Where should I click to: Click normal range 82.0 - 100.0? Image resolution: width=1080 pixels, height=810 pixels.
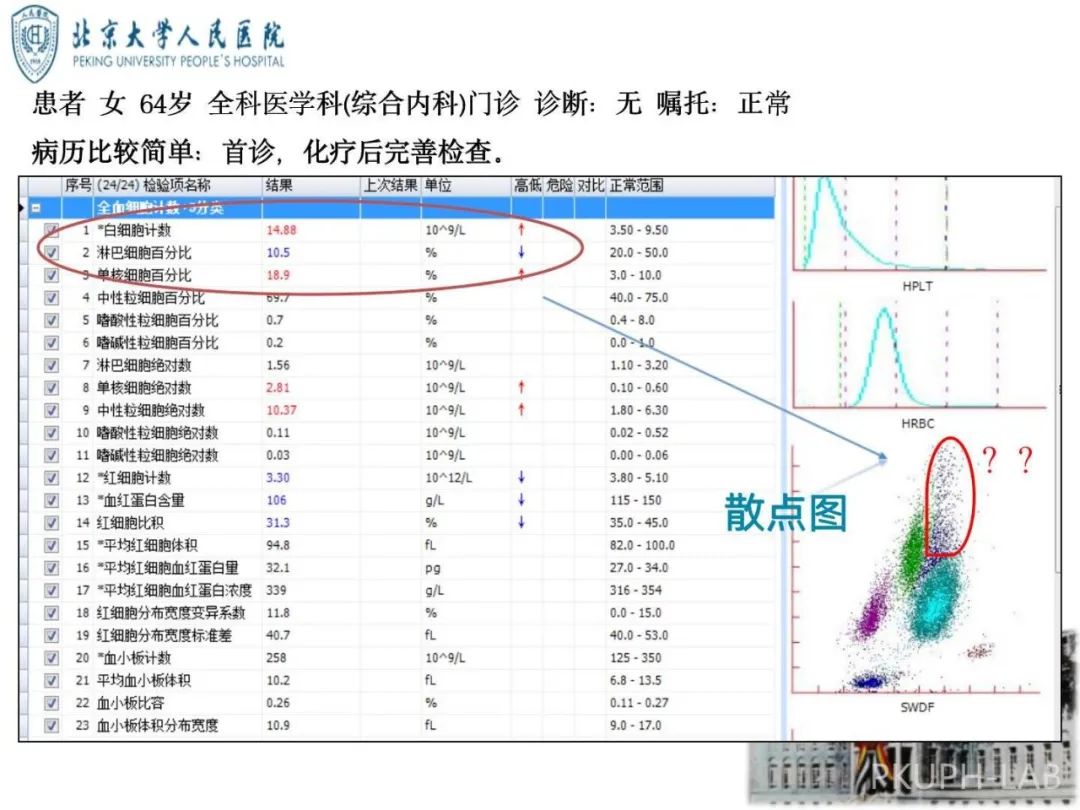[x=642, y=546]
